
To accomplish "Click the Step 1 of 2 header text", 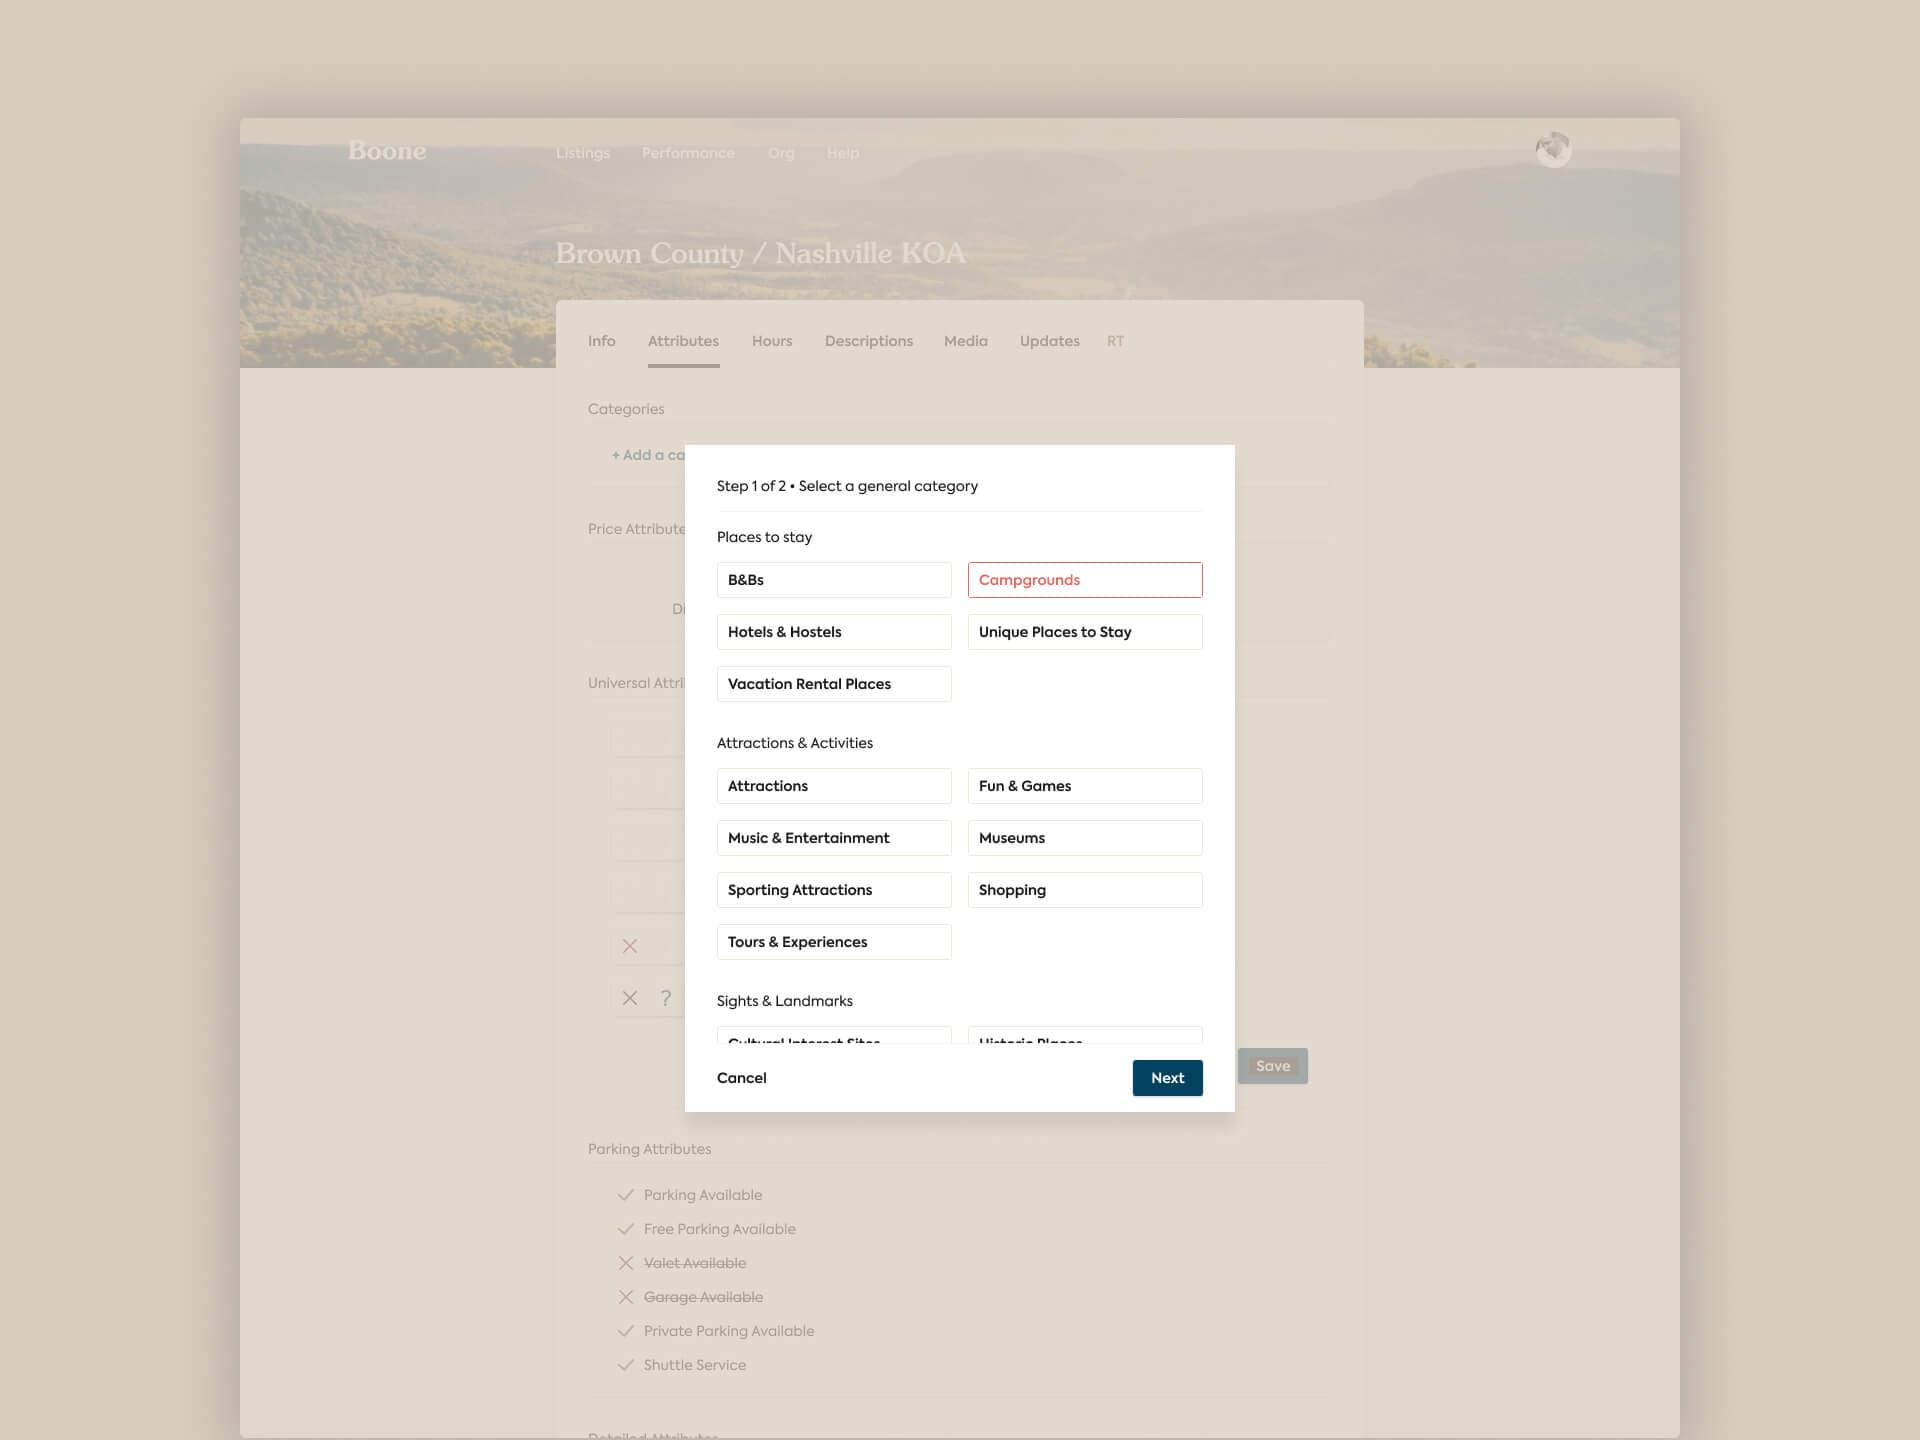I will point(847,486).
